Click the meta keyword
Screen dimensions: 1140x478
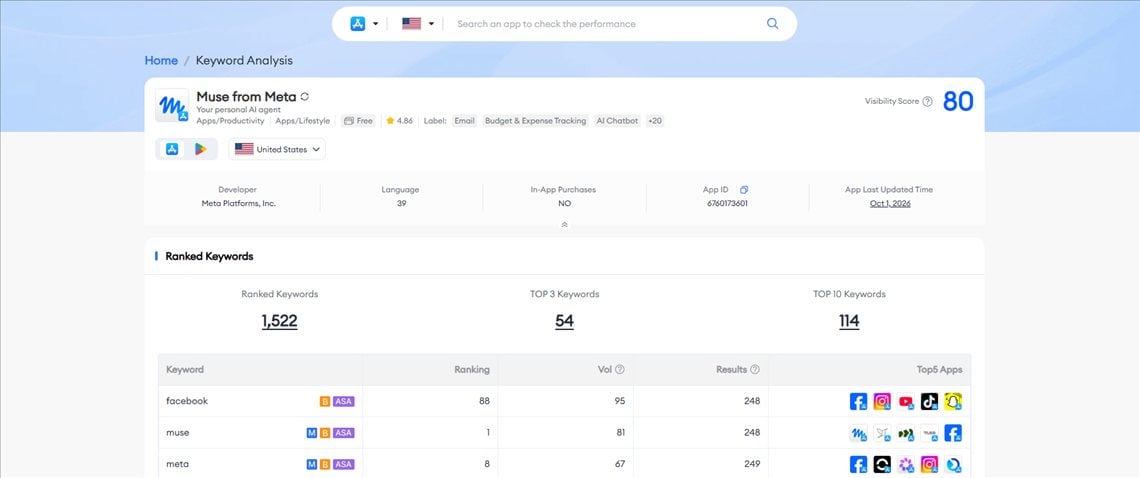[177, 463]
